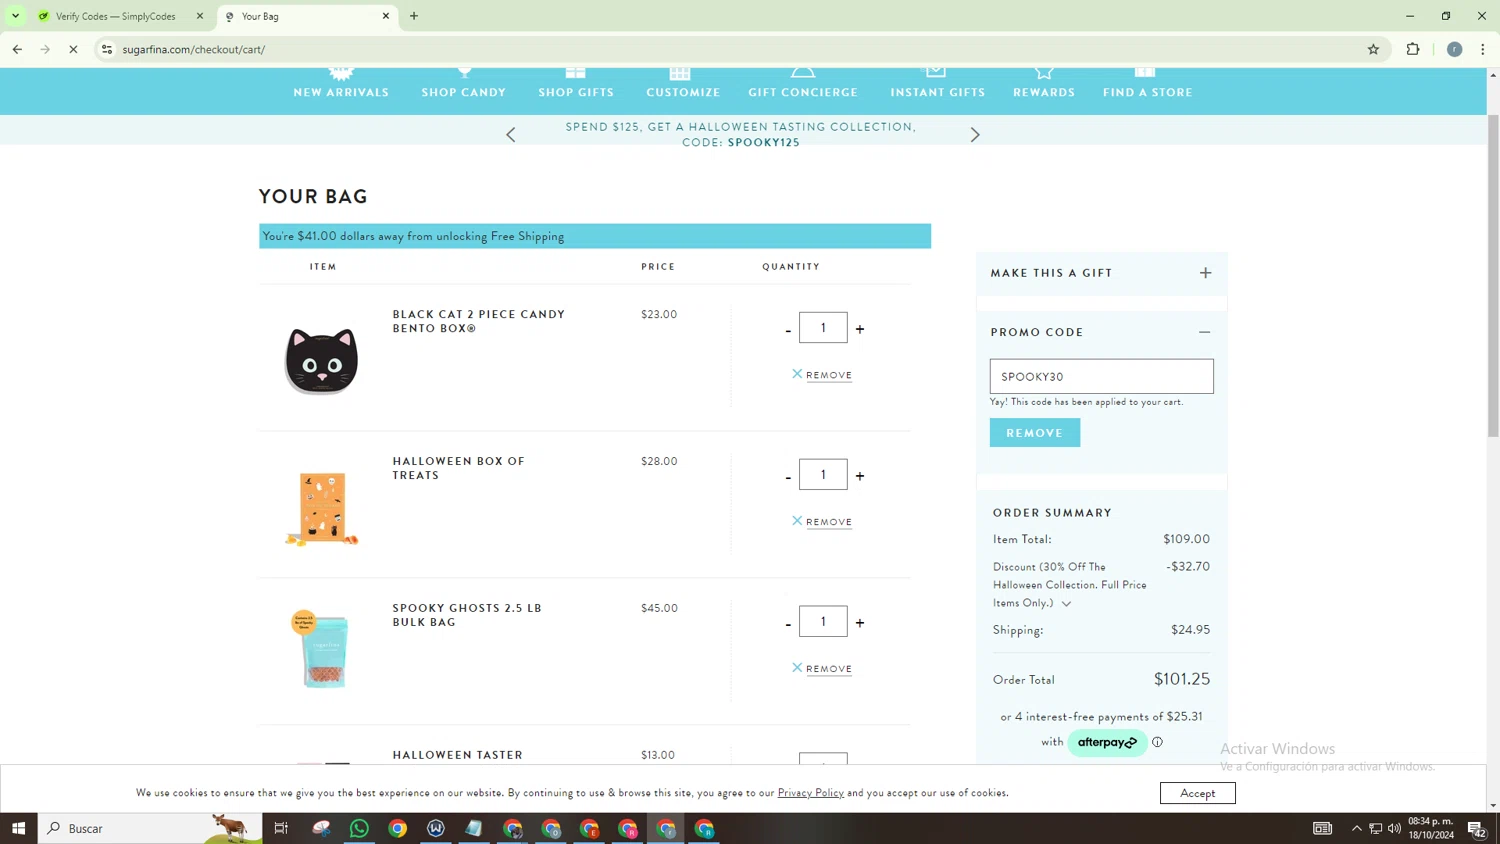Decrease Spooky Ghosts Bulk Bag quantity

click(788, 624)
